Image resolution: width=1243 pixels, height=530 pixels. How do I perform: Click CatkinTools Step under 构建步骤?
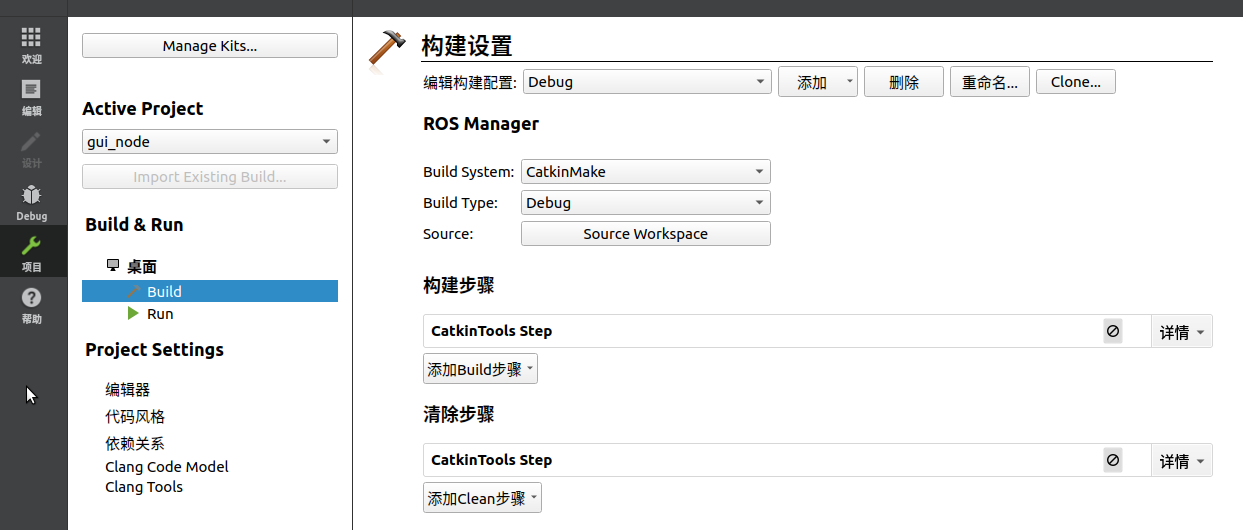(491, 331)
